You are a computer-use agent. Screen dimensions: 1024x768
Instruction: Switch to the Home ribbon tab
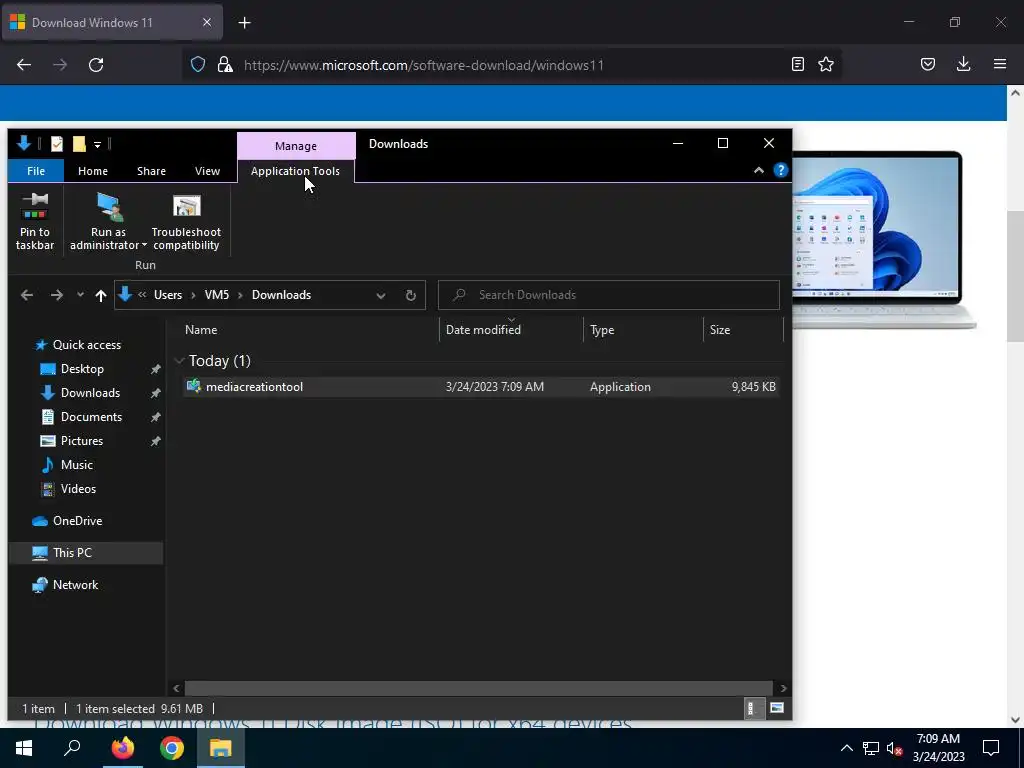(93, 171)
